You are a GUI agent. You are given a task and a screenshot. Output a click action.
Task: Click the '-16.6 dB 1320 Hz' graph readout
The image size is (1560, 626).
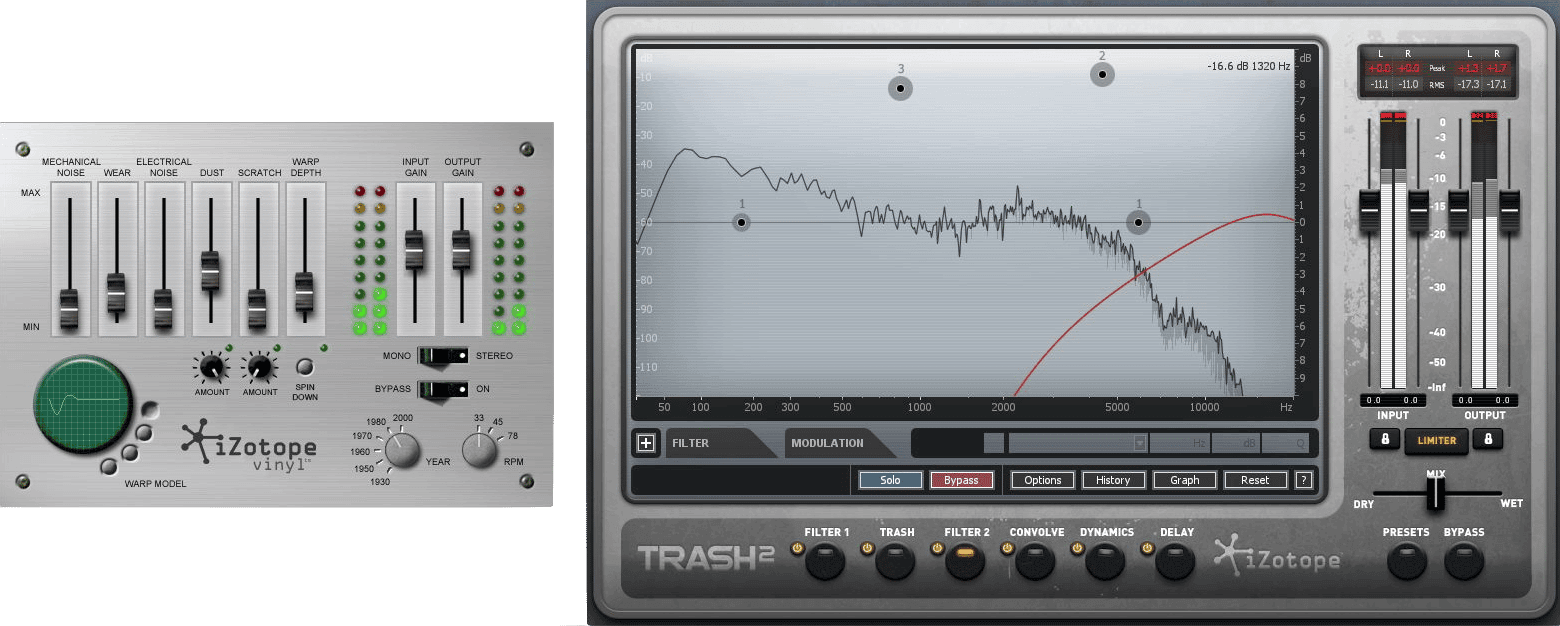pos(1248,66)
